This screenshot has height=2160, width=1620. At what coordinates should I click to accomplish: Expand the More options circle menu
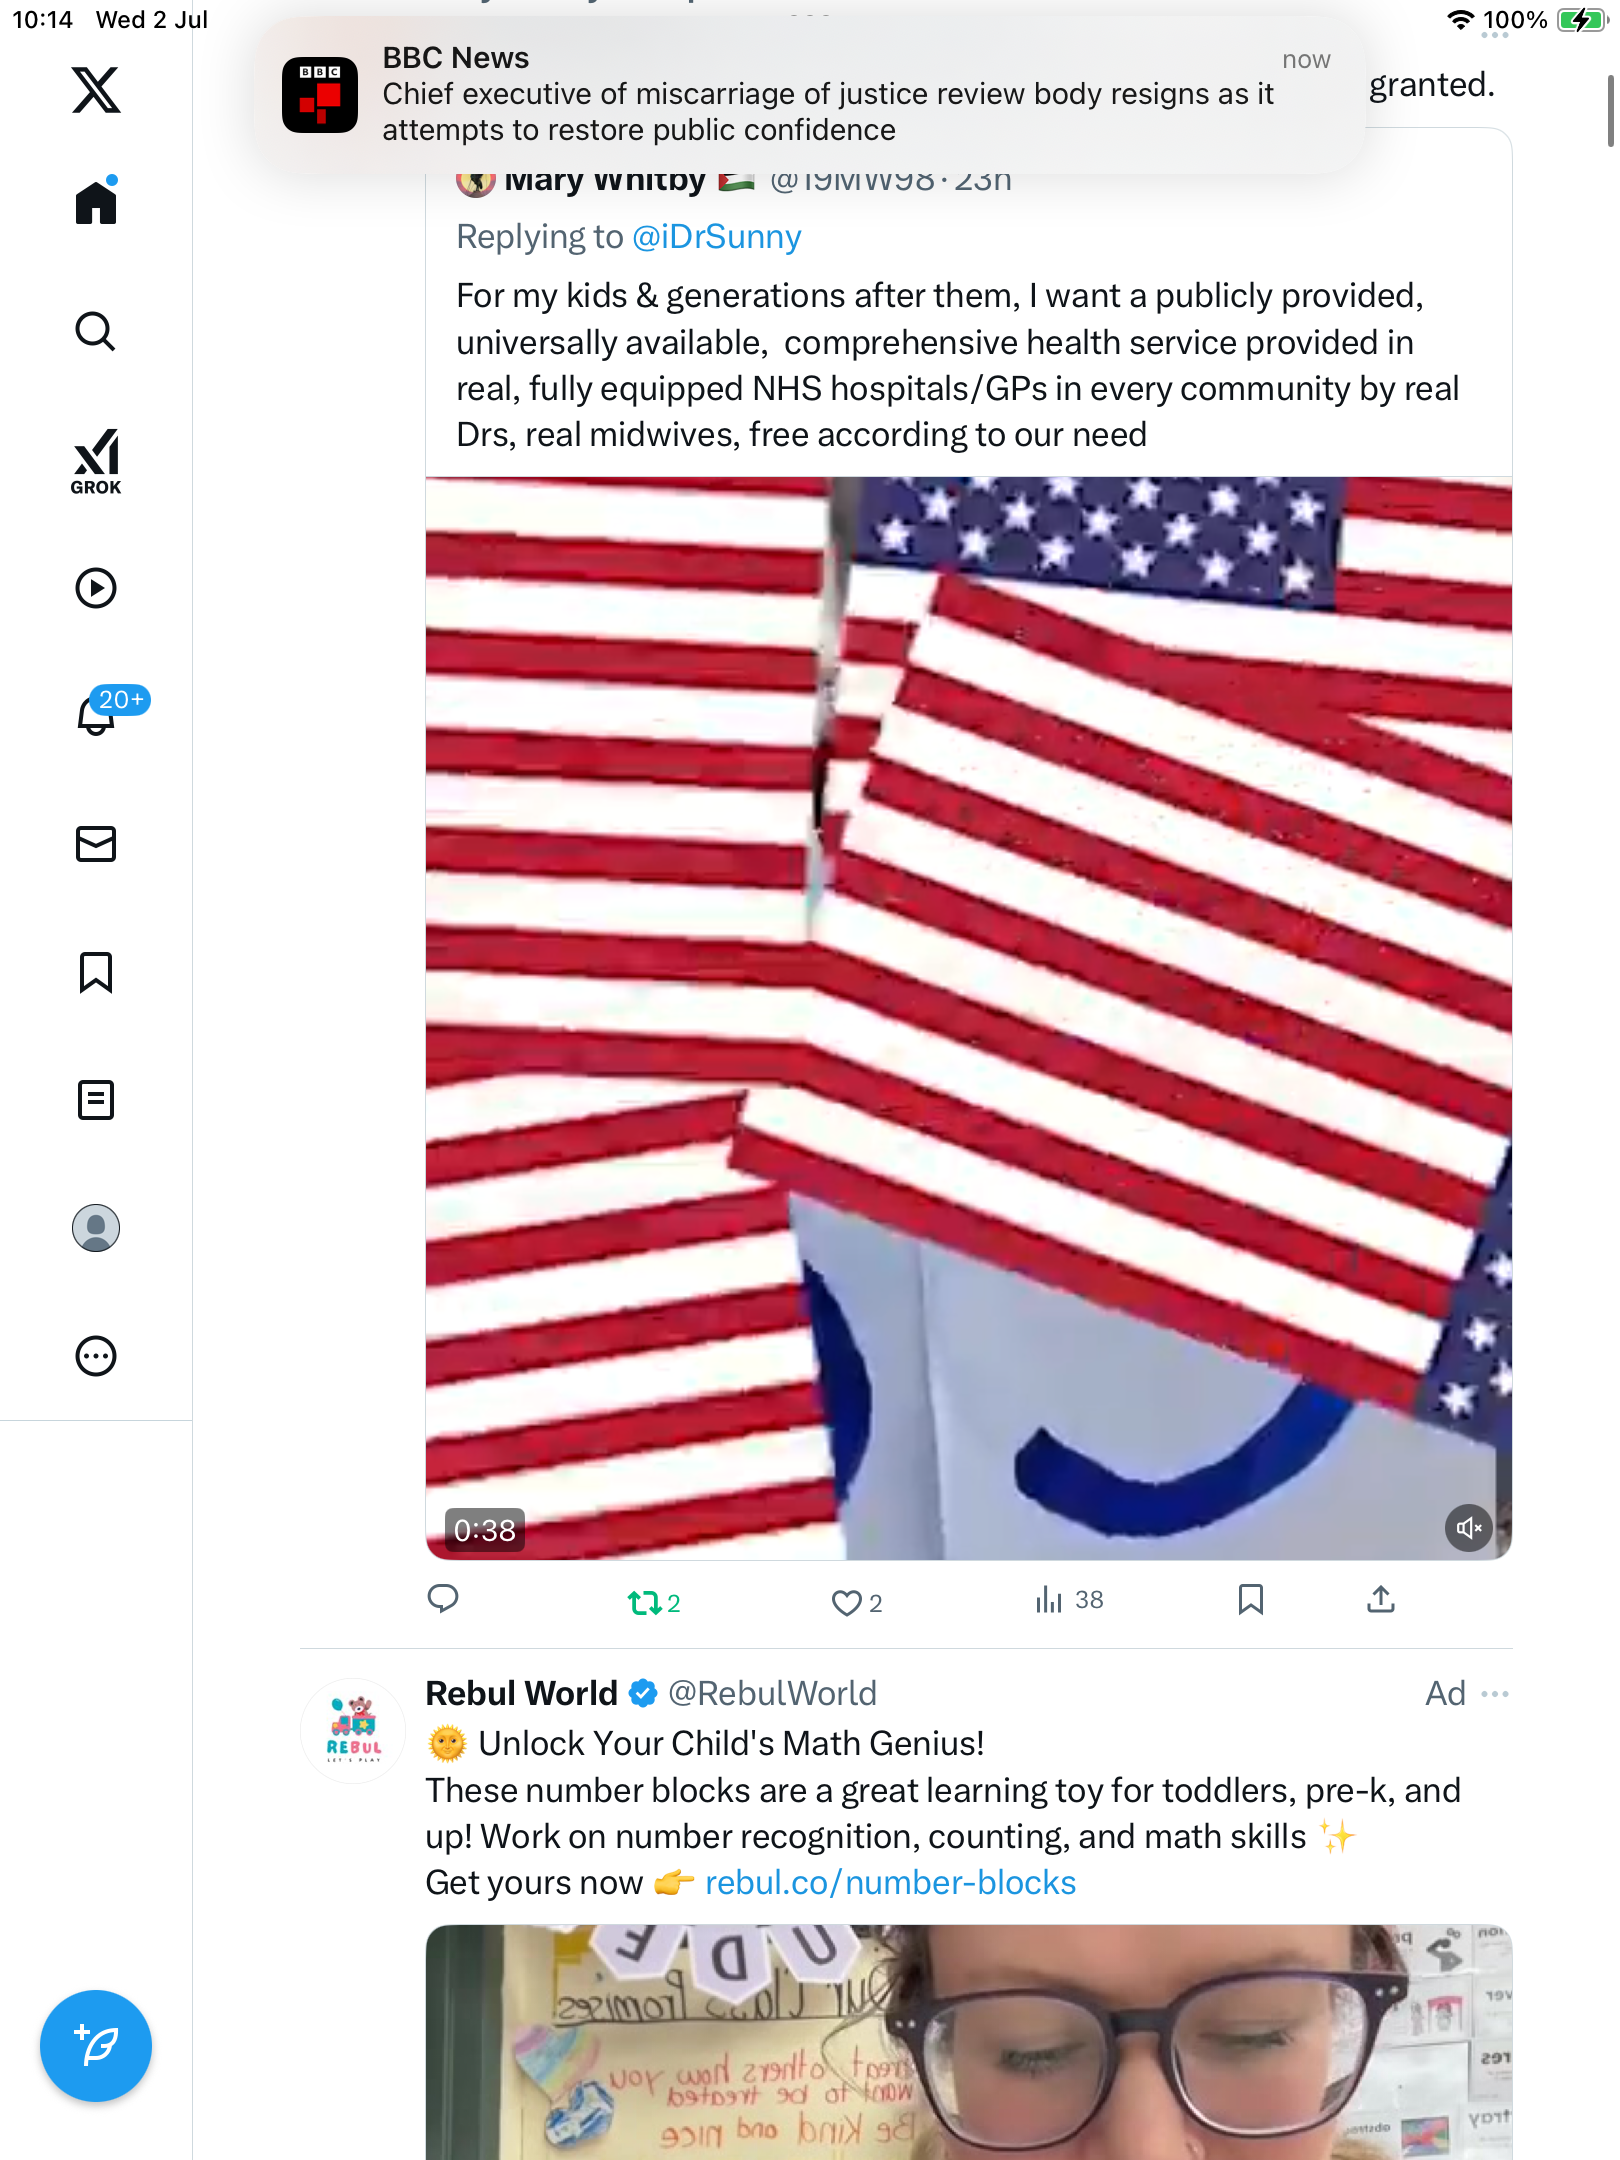click(x=96, y=1356)
